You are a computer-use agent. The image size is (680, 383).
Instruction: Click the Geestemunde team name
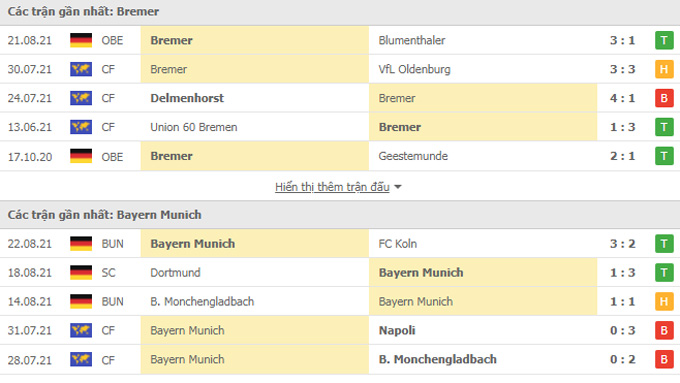[x=413, y=156]
